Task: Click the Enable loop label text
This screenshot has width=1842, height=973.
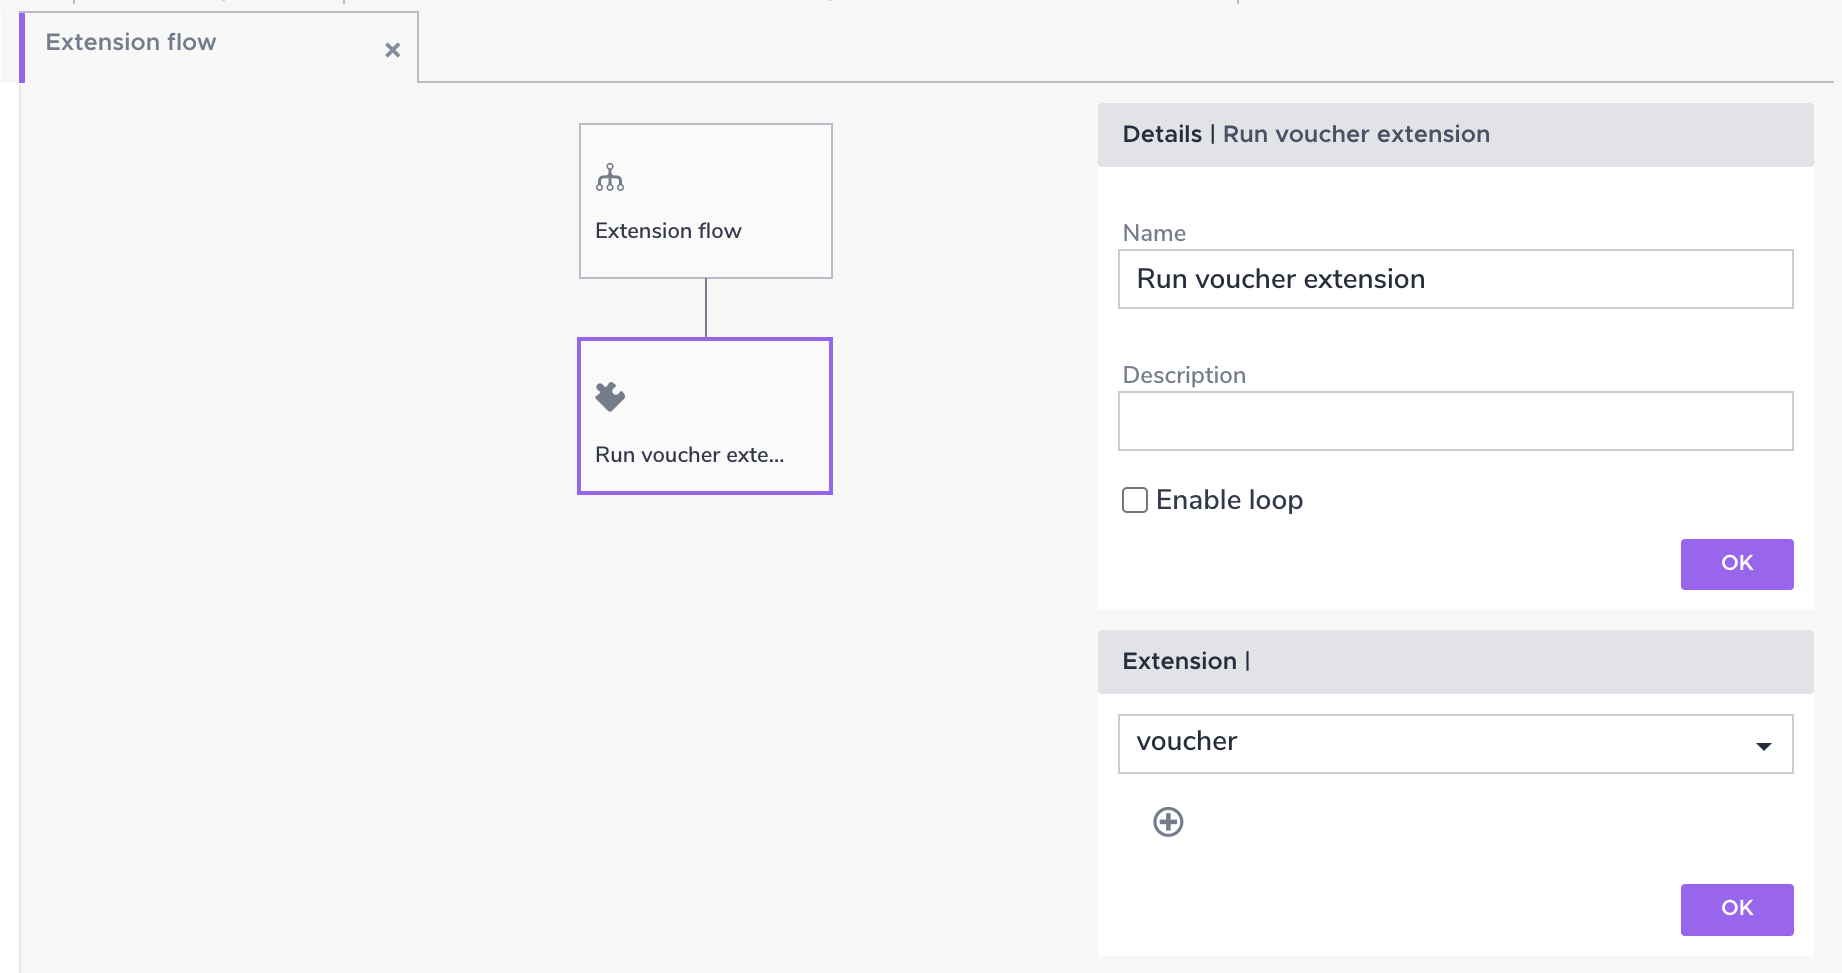Action: (x=1229, y=500)
